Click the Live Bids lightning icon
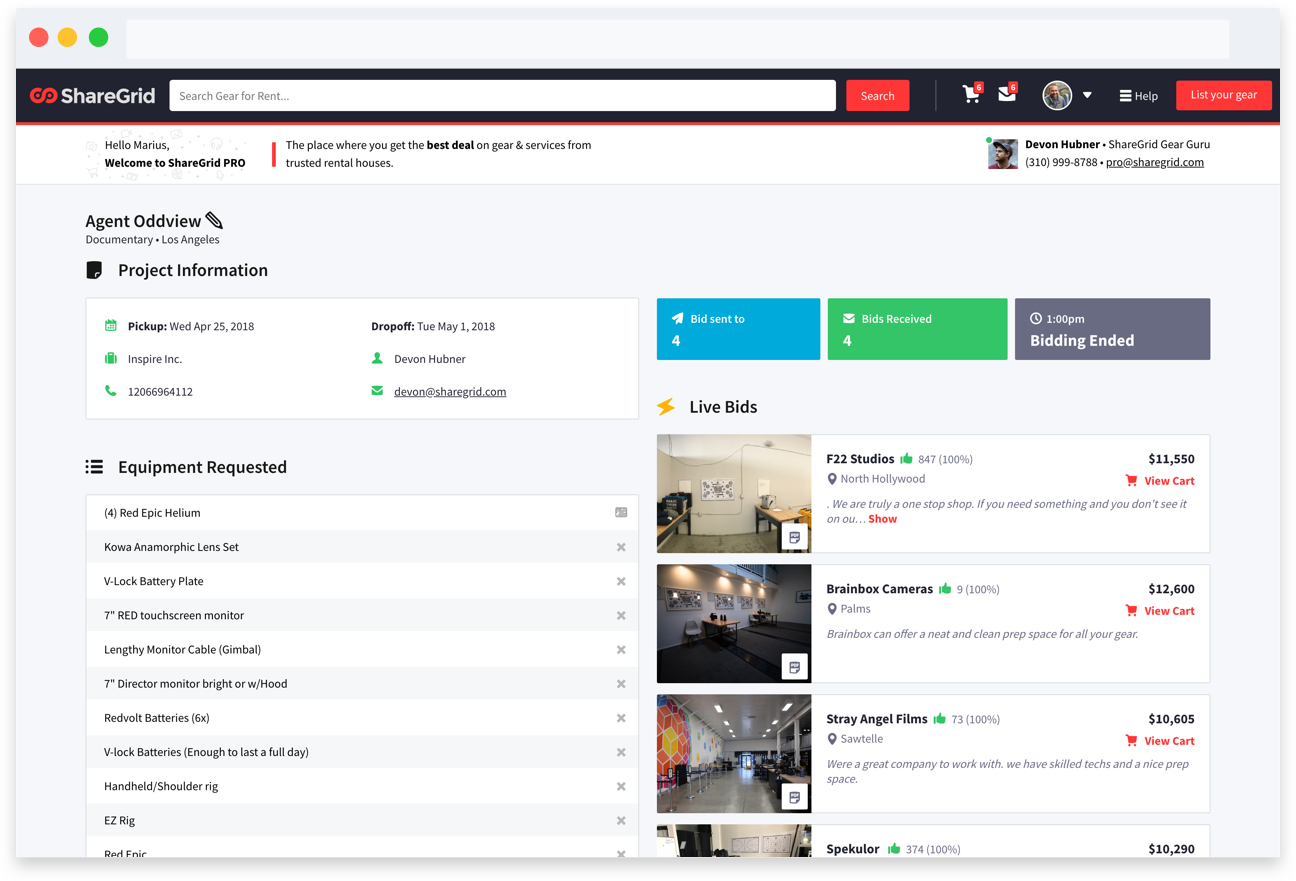Viewport: 1296px width, 881px height. tap(666, 407)
